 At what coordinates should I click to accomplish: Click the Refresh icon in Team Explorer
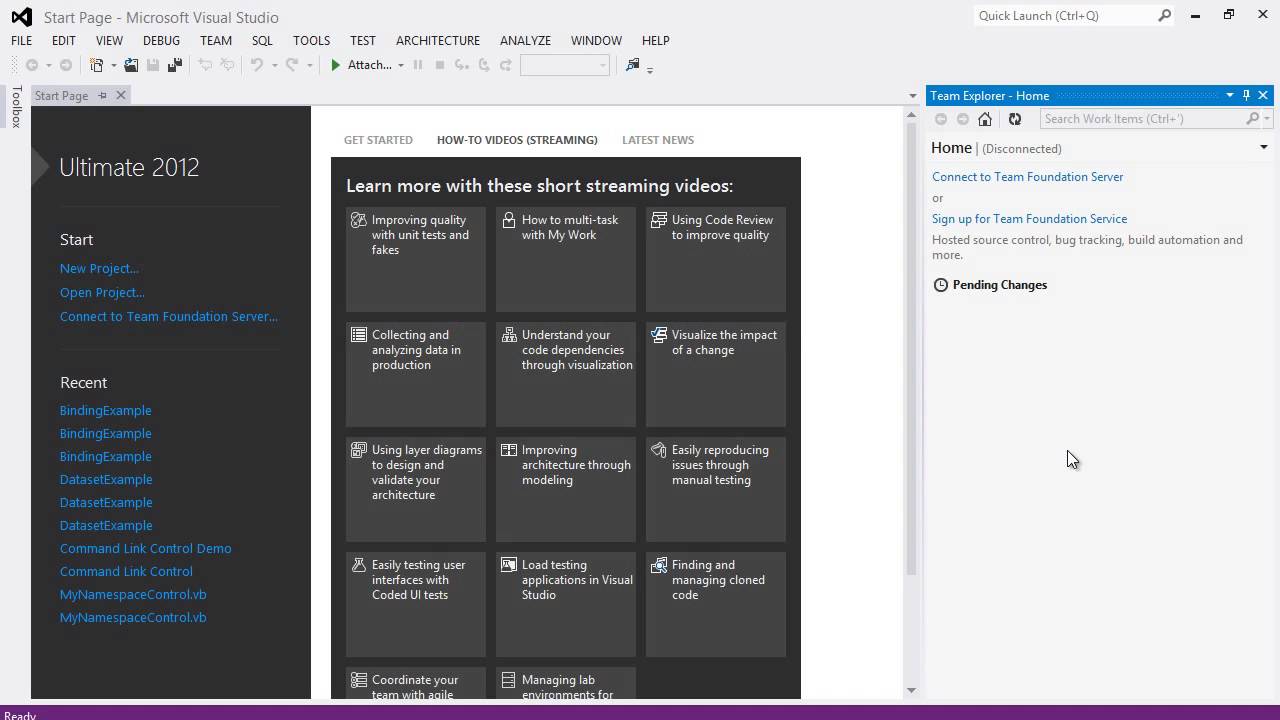tap(1015, 119)
